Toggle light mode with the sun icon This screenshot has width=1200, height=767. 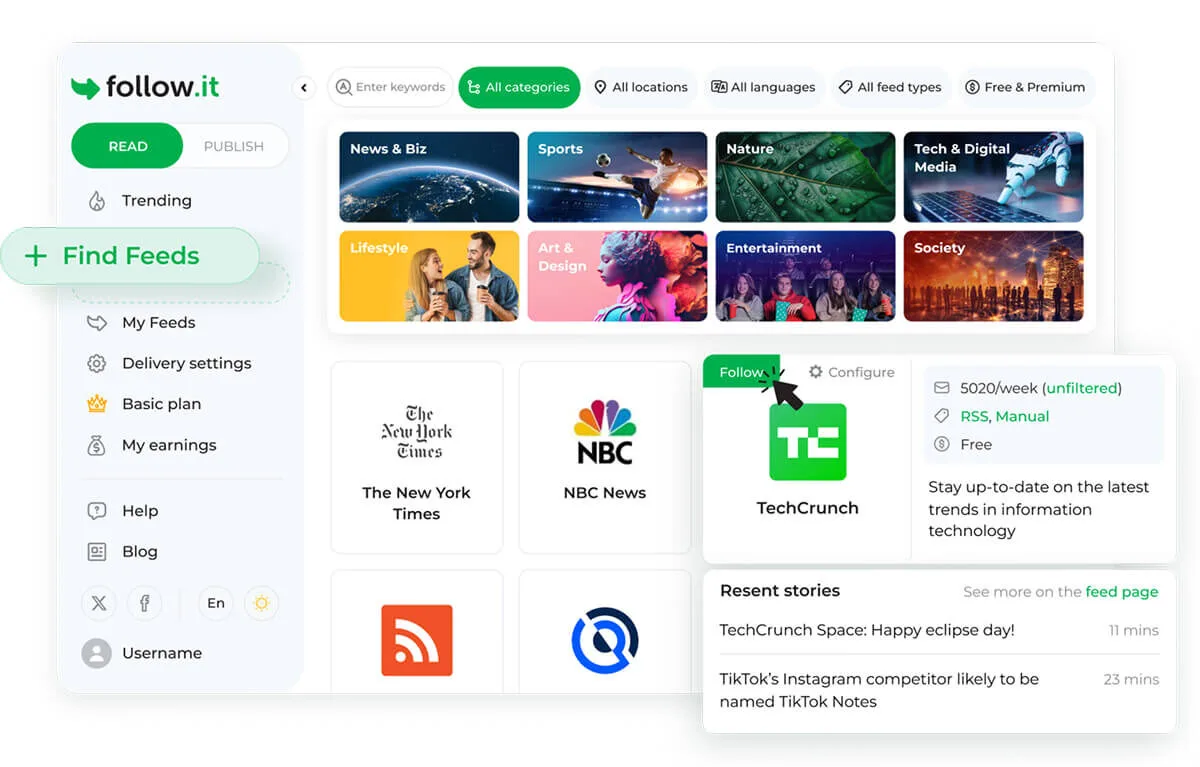(262, 603)
